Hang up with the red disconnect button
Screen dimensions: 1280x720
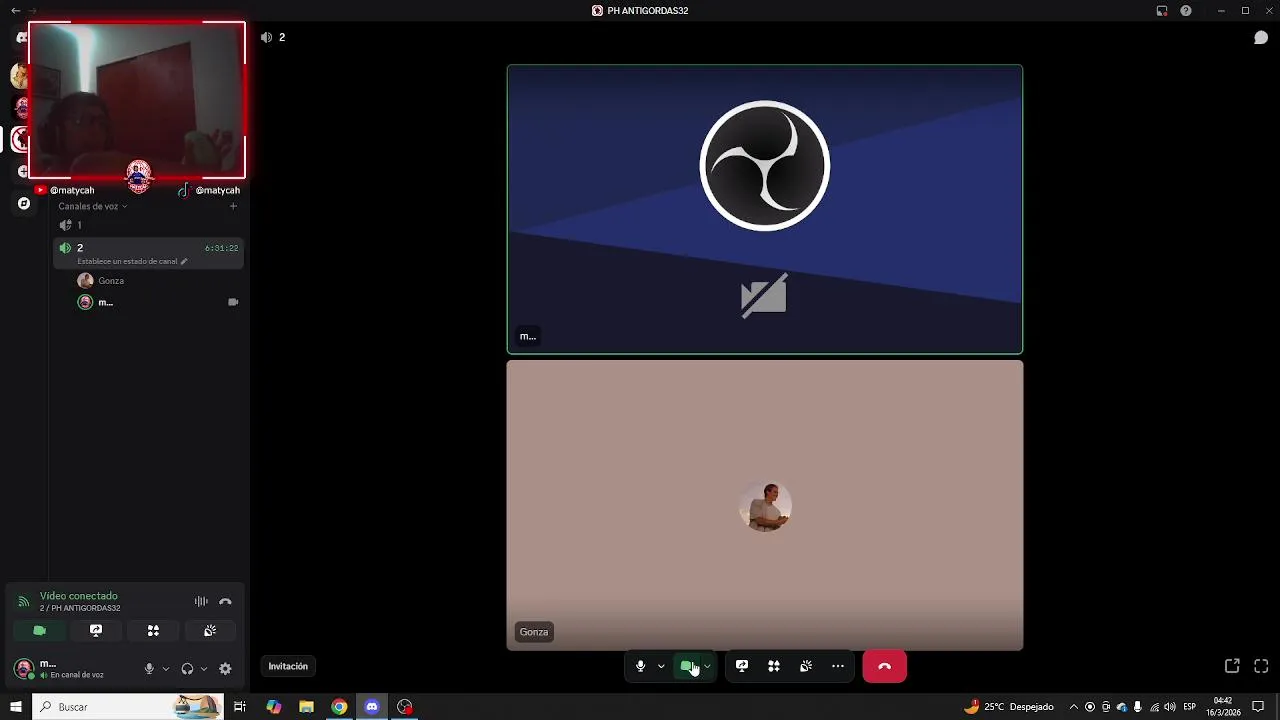[884, 666]
